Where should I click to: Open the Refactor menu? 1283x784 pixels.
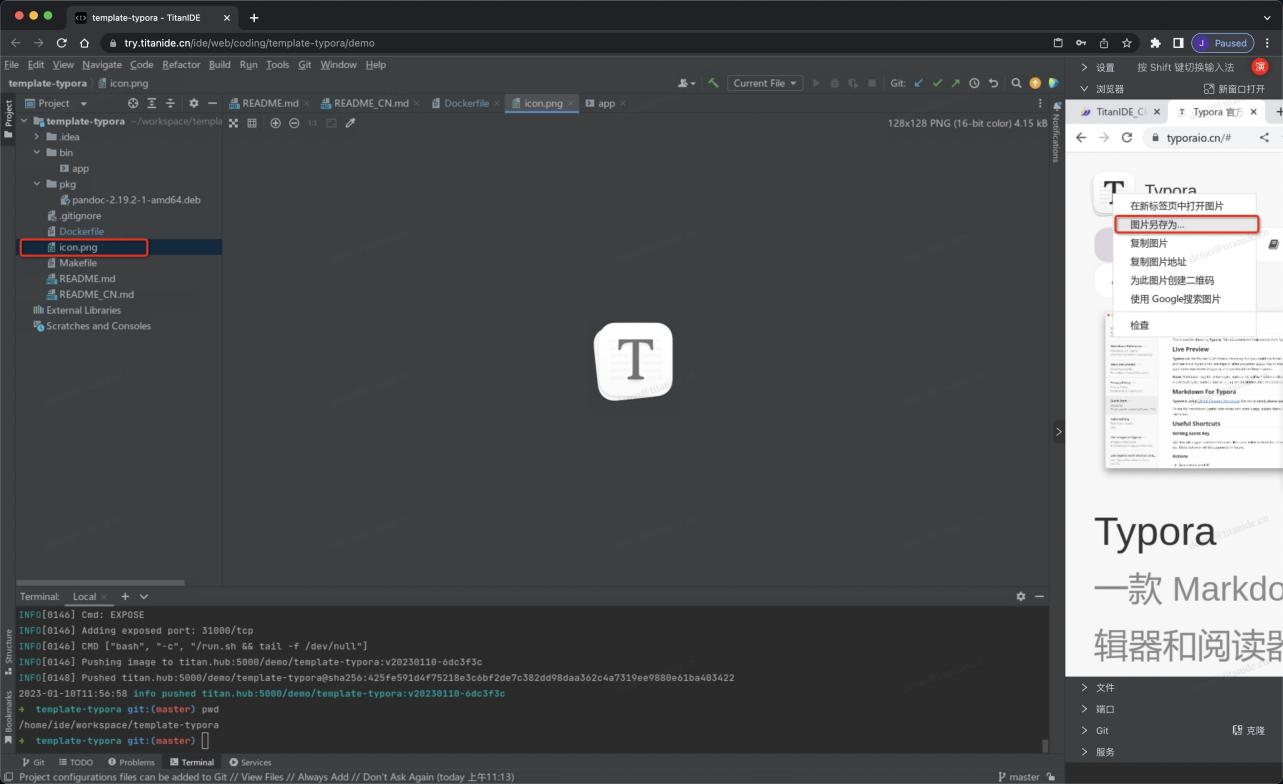tap(181, 65)
